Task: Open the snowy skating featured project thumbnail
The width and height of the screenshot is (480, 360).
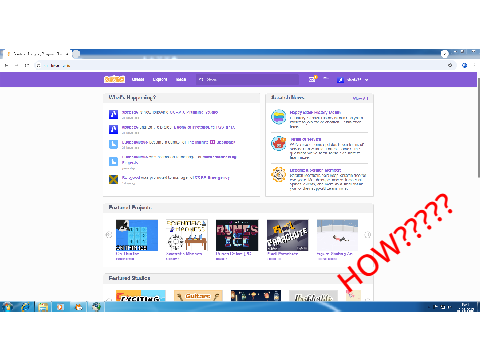Action: click(337, 235)
